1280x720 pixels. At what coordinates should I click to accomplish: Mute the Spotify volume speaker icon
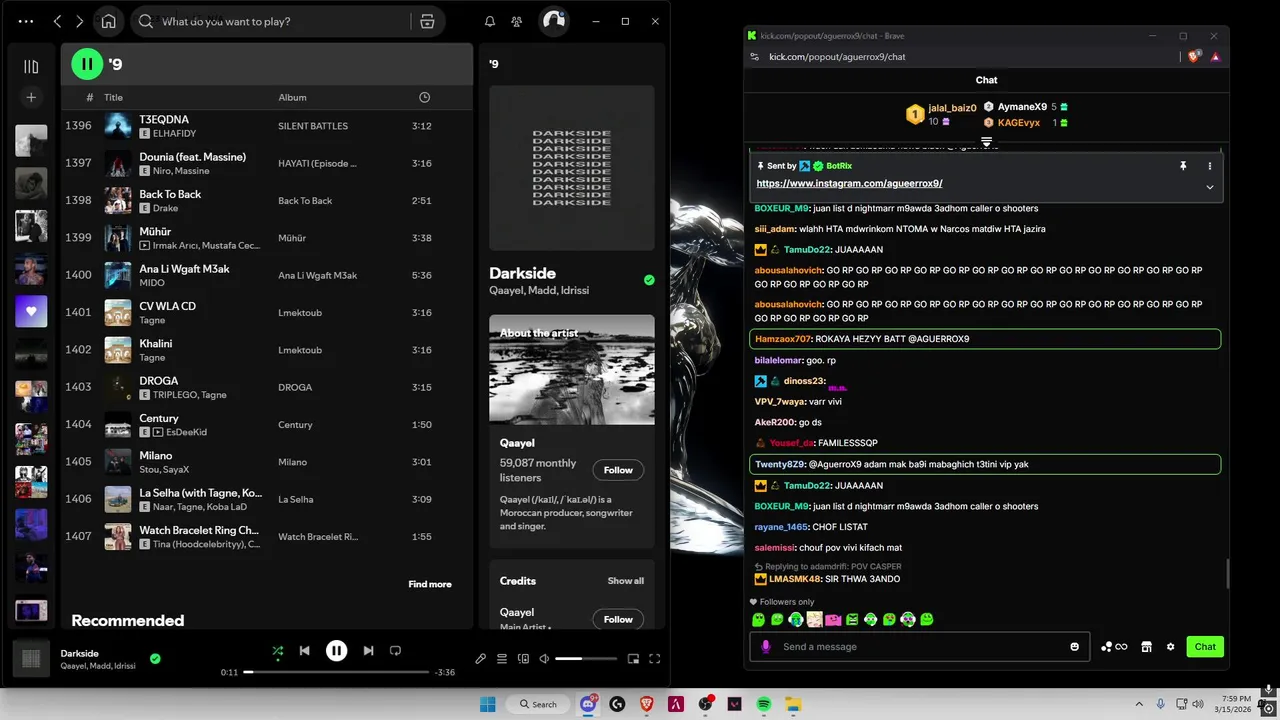pos(544,659)
